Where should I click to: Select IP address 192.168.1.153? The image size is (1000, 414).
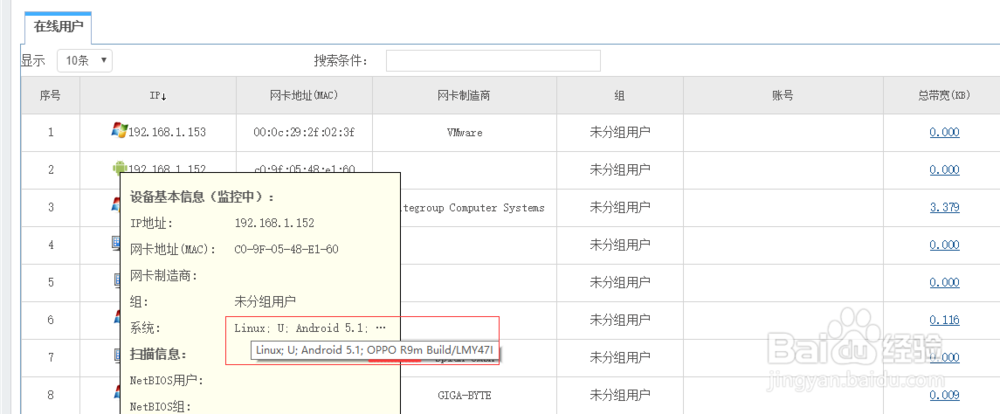[167, 133]
